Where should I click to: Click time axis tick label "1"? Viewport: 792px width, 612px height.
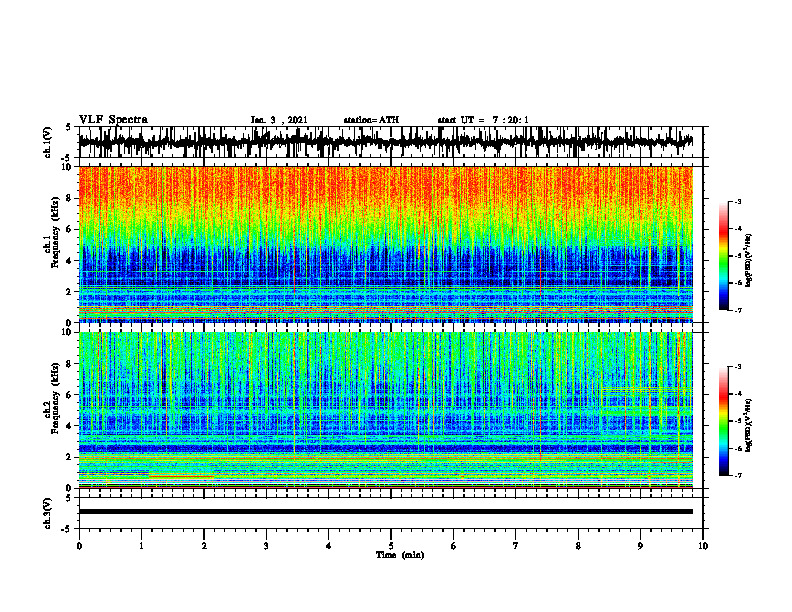141,546
